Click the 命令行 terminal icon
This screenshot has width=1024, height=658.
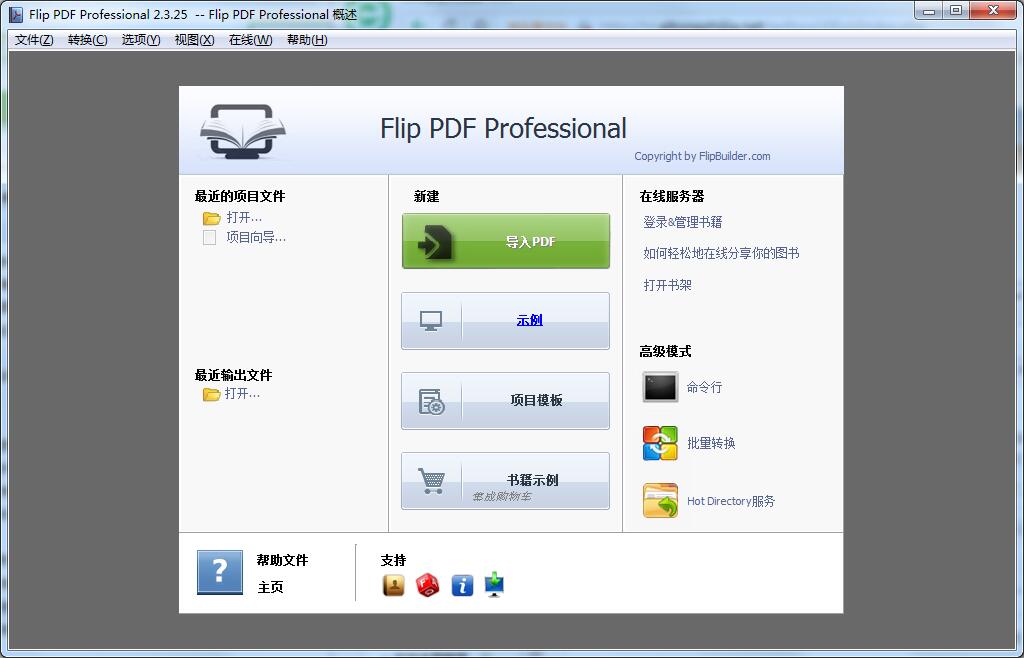pyautogui.click(x=660, y=387)
